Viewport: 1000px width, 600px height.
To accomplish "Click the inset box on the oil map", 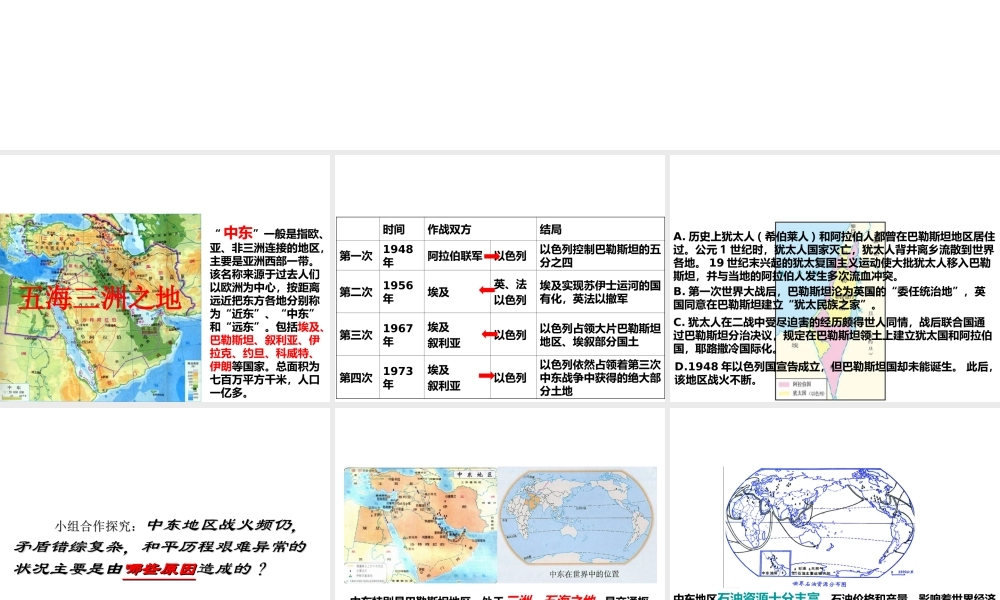I will tap(776, 564).
